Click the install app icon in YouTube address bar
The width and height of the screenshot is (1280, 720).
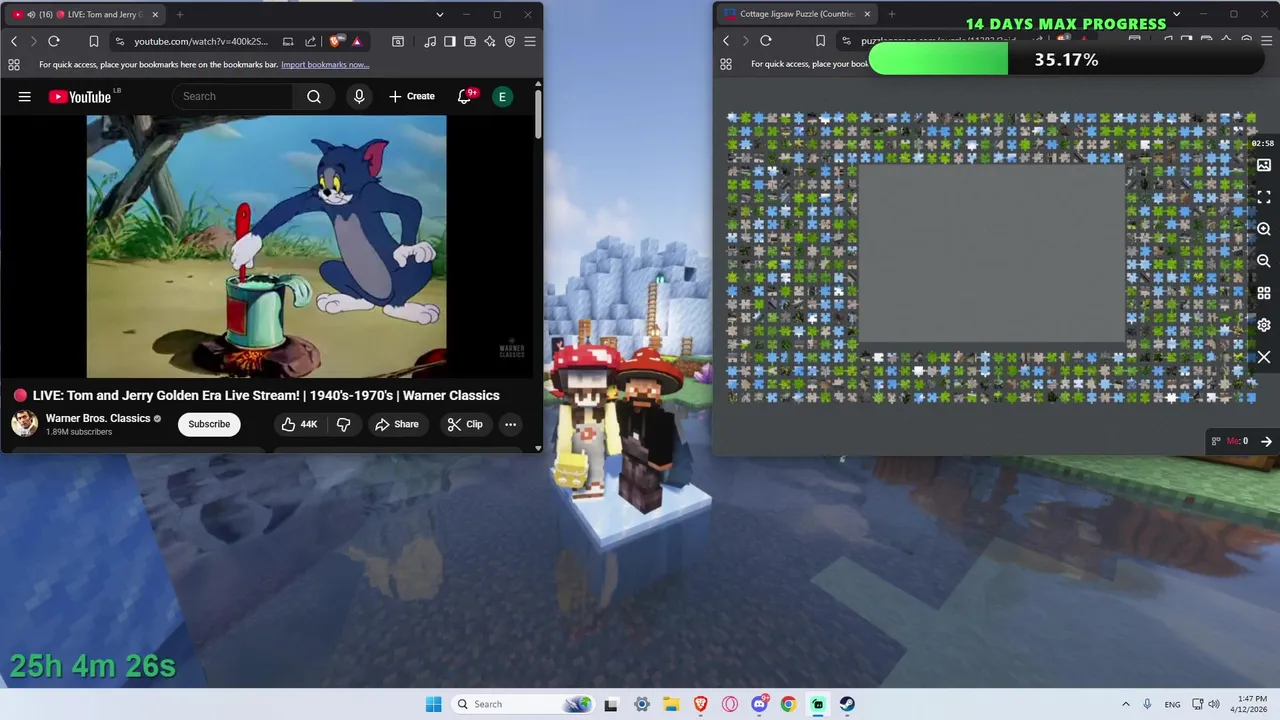[x=288, y=41]
